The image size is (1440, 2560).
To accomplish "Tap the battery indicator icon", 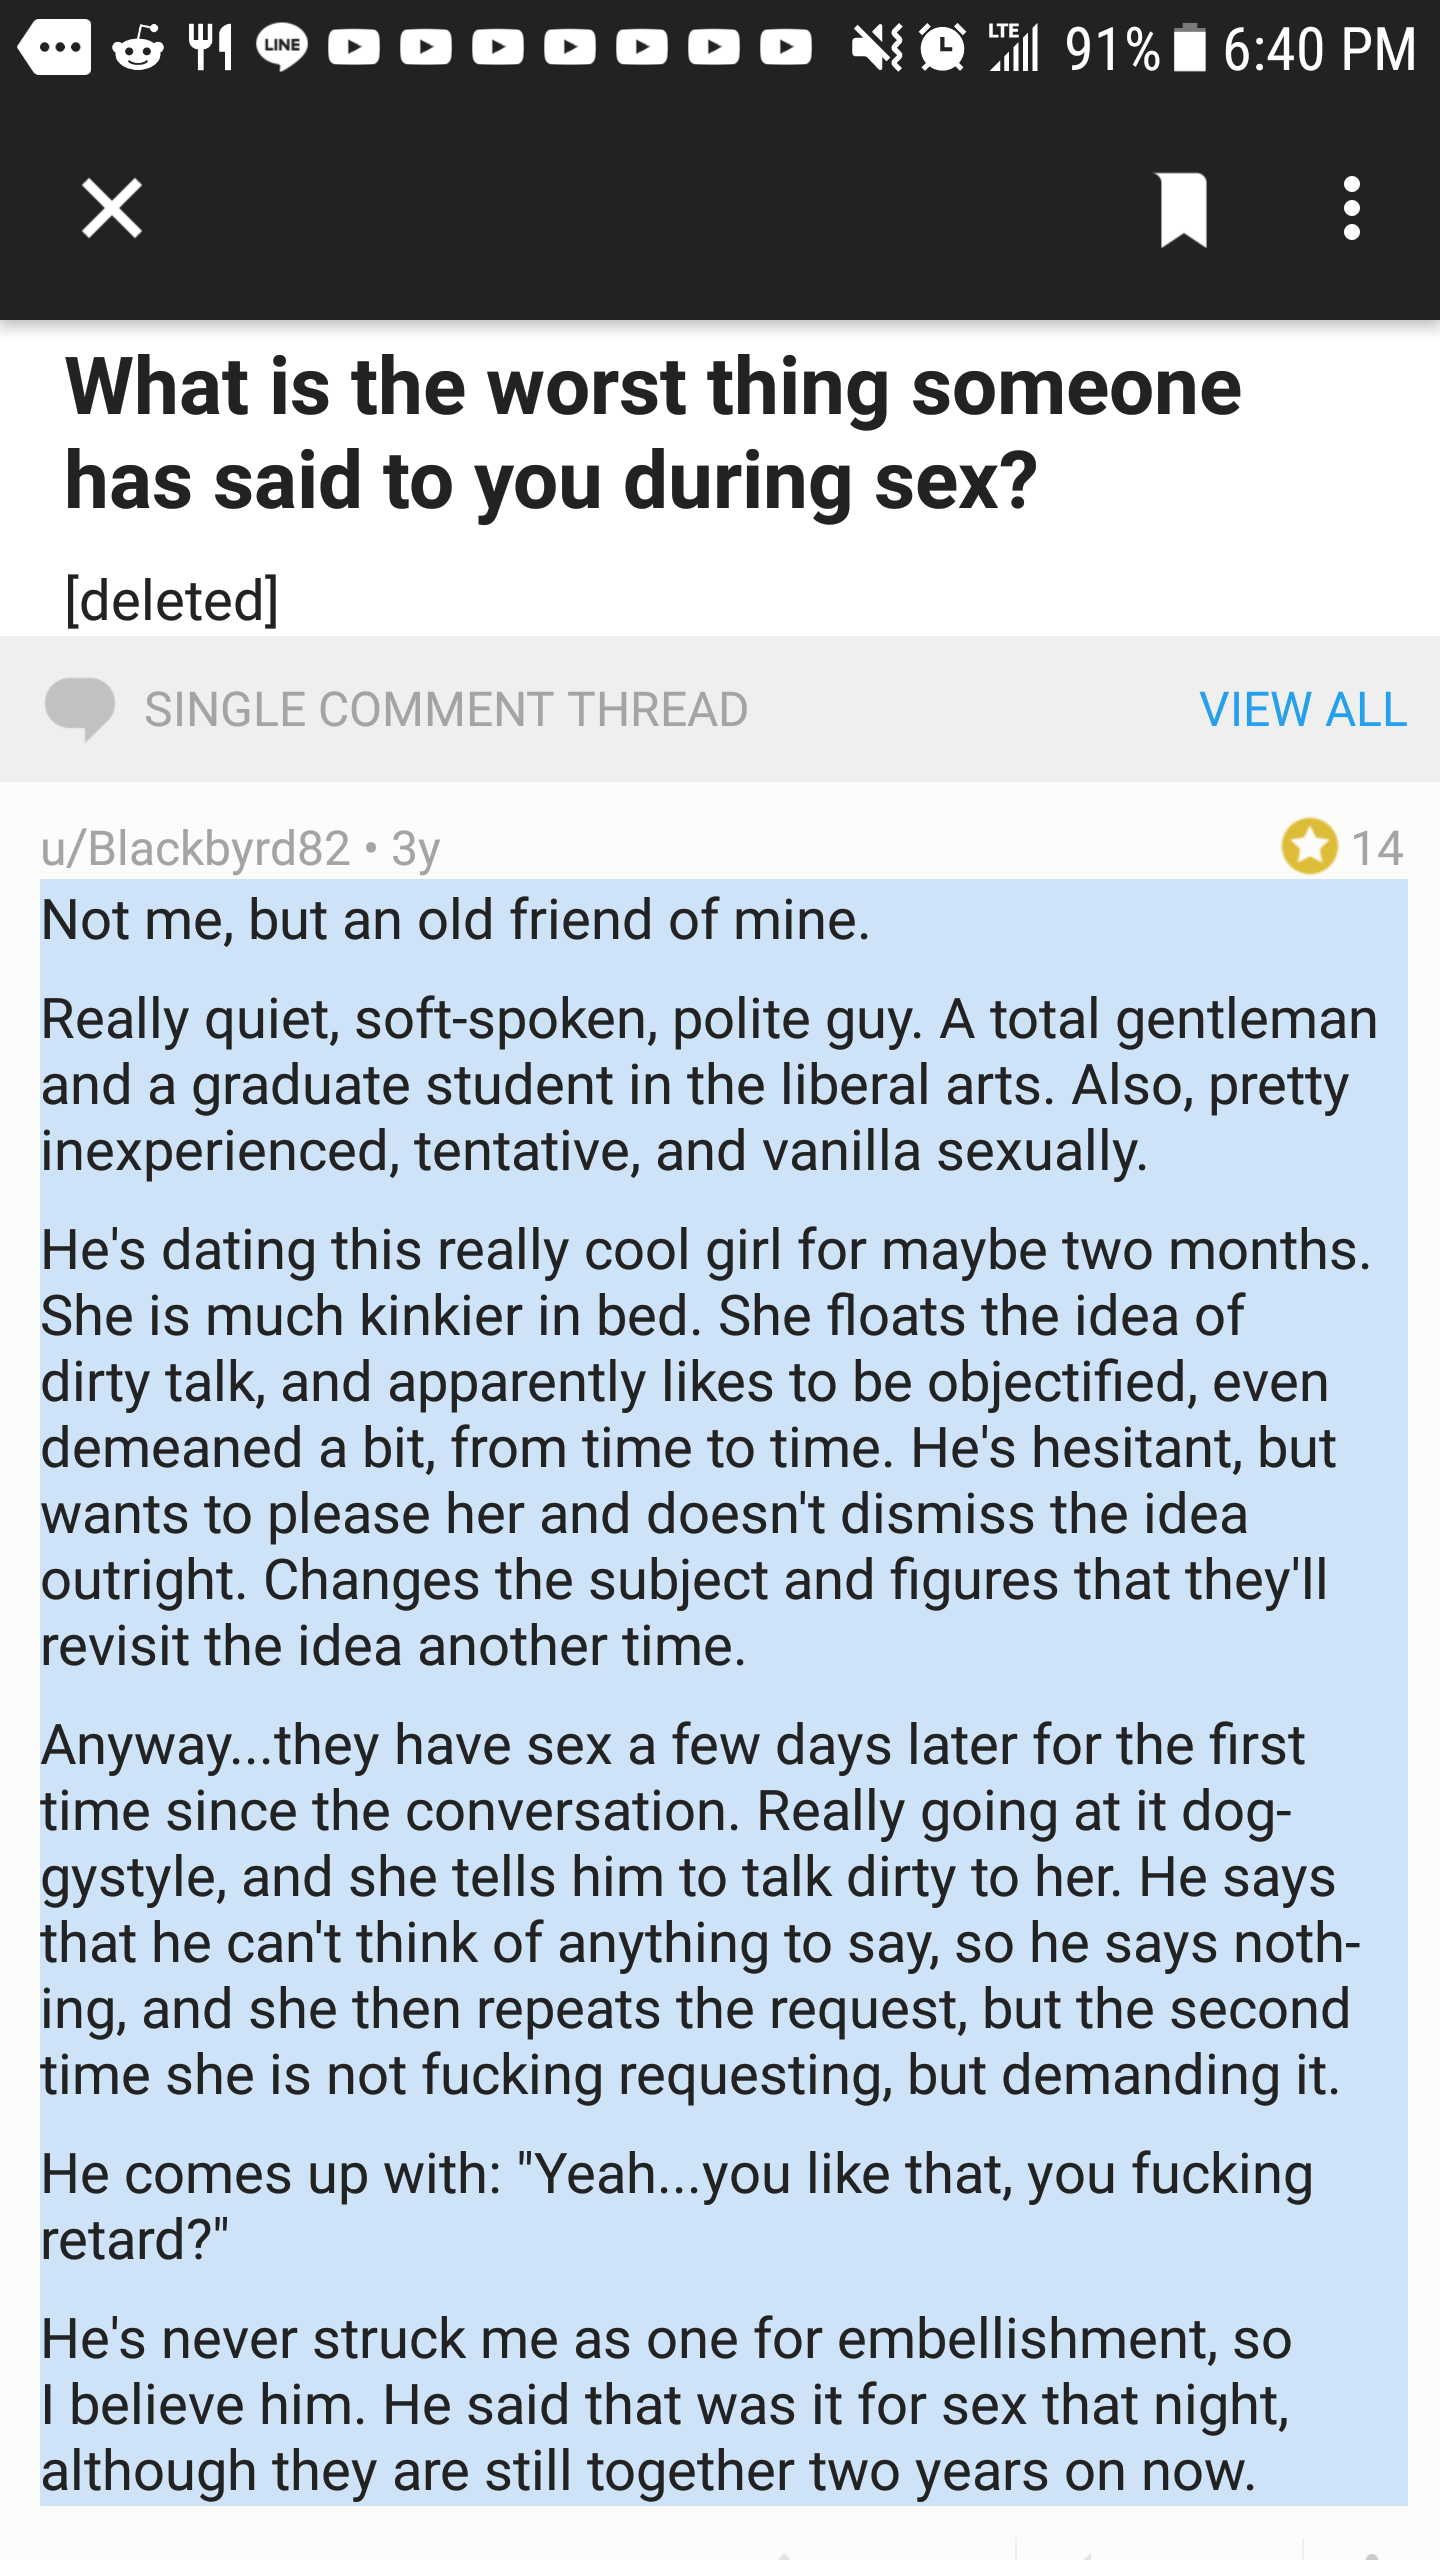I will coord(1190,47).
